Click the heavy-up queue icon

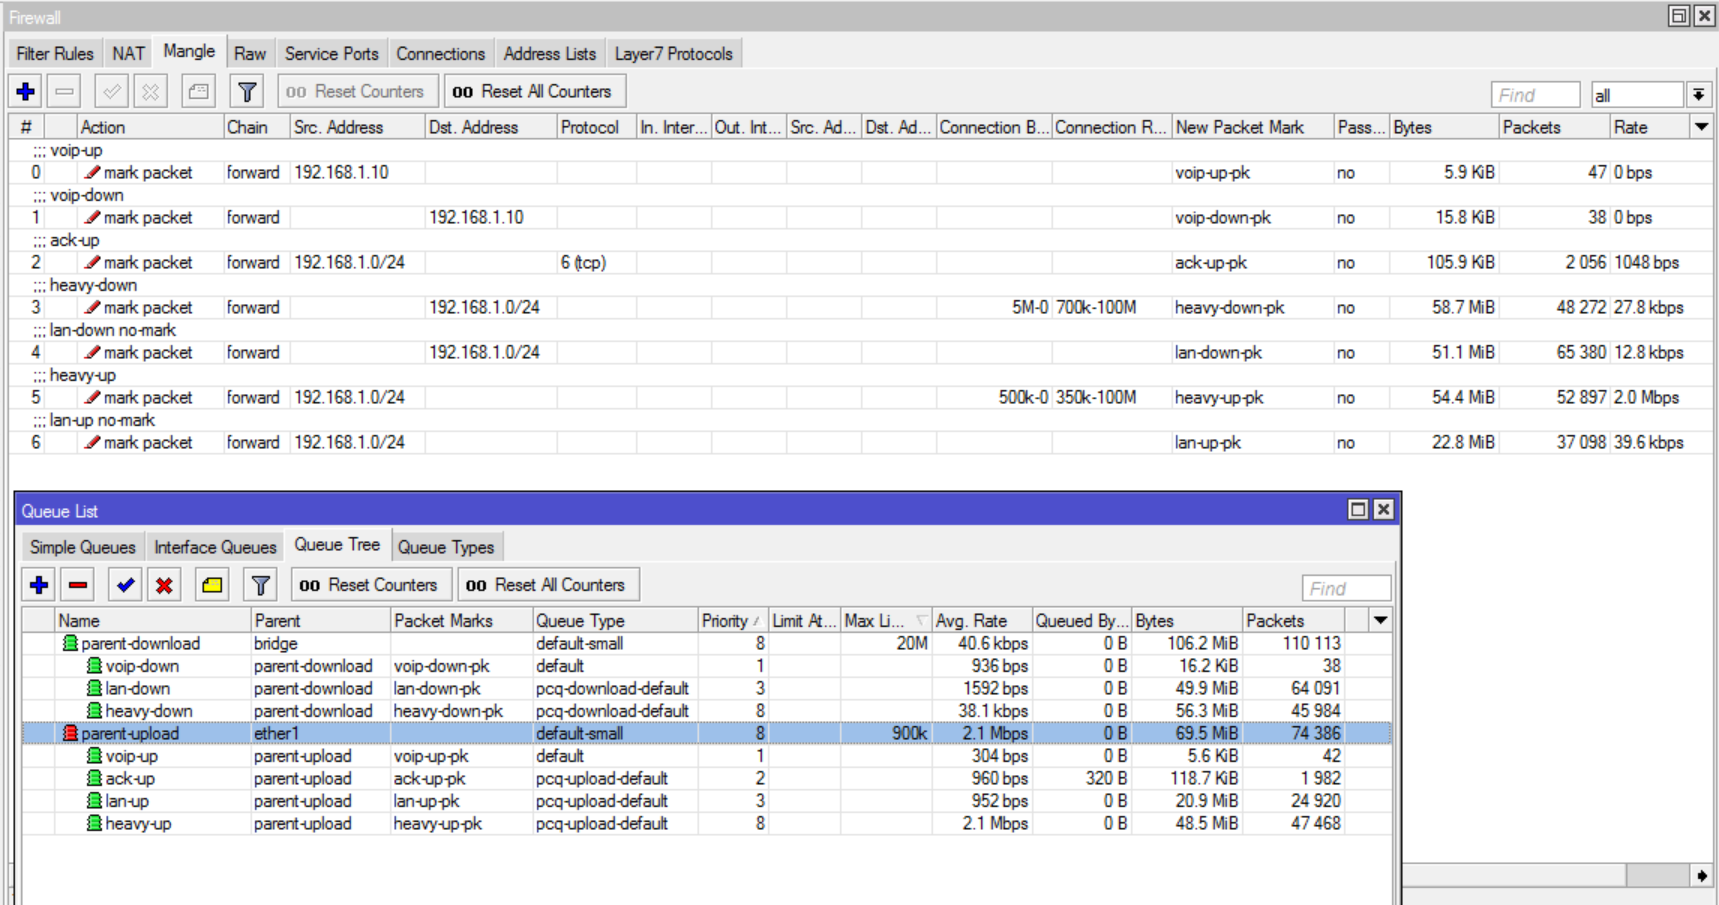click(x=94, y=823)
